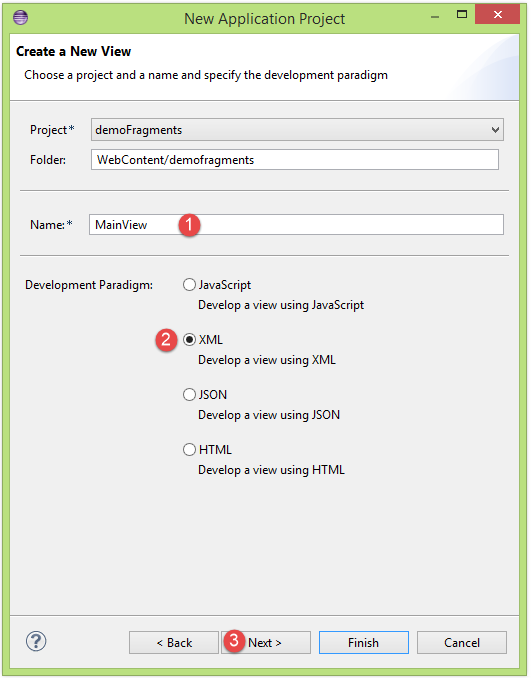This screenshot has width=531, height=678.
Task: Choose the JSON development paradigm
Action: click(189, 395)
